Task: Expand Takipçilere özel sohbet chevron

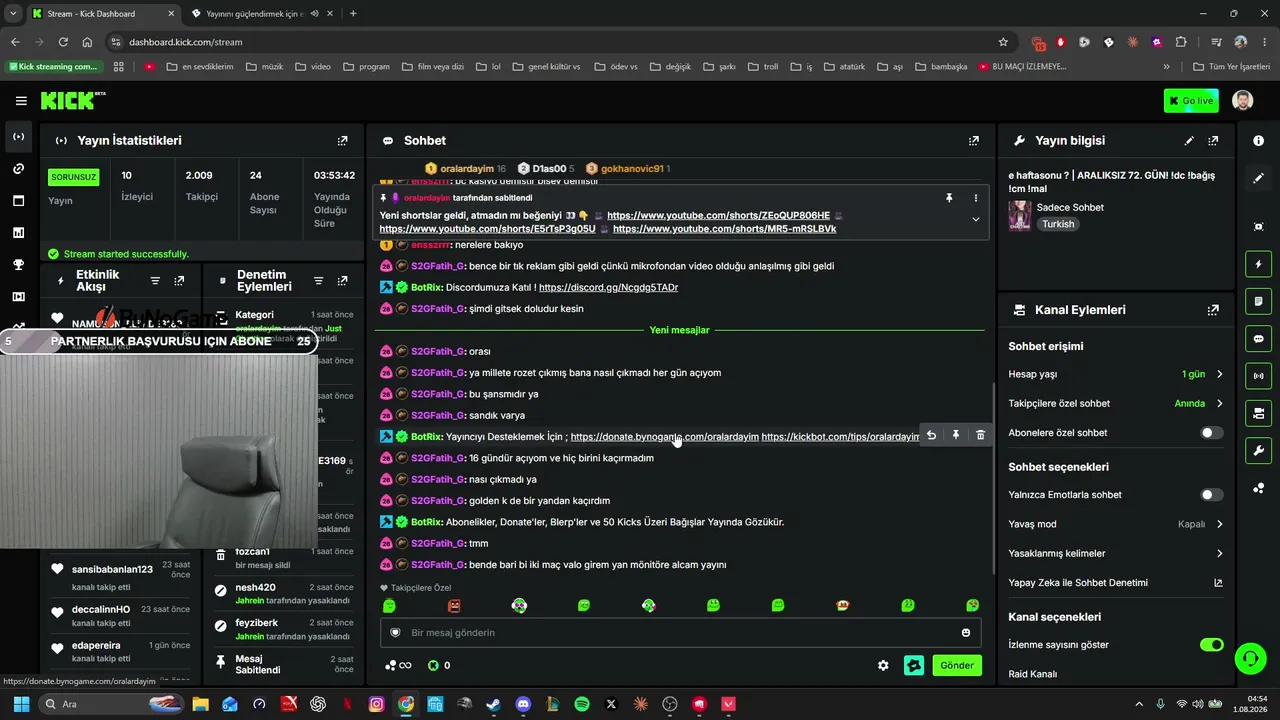Action: click(x=1219, y=404)
